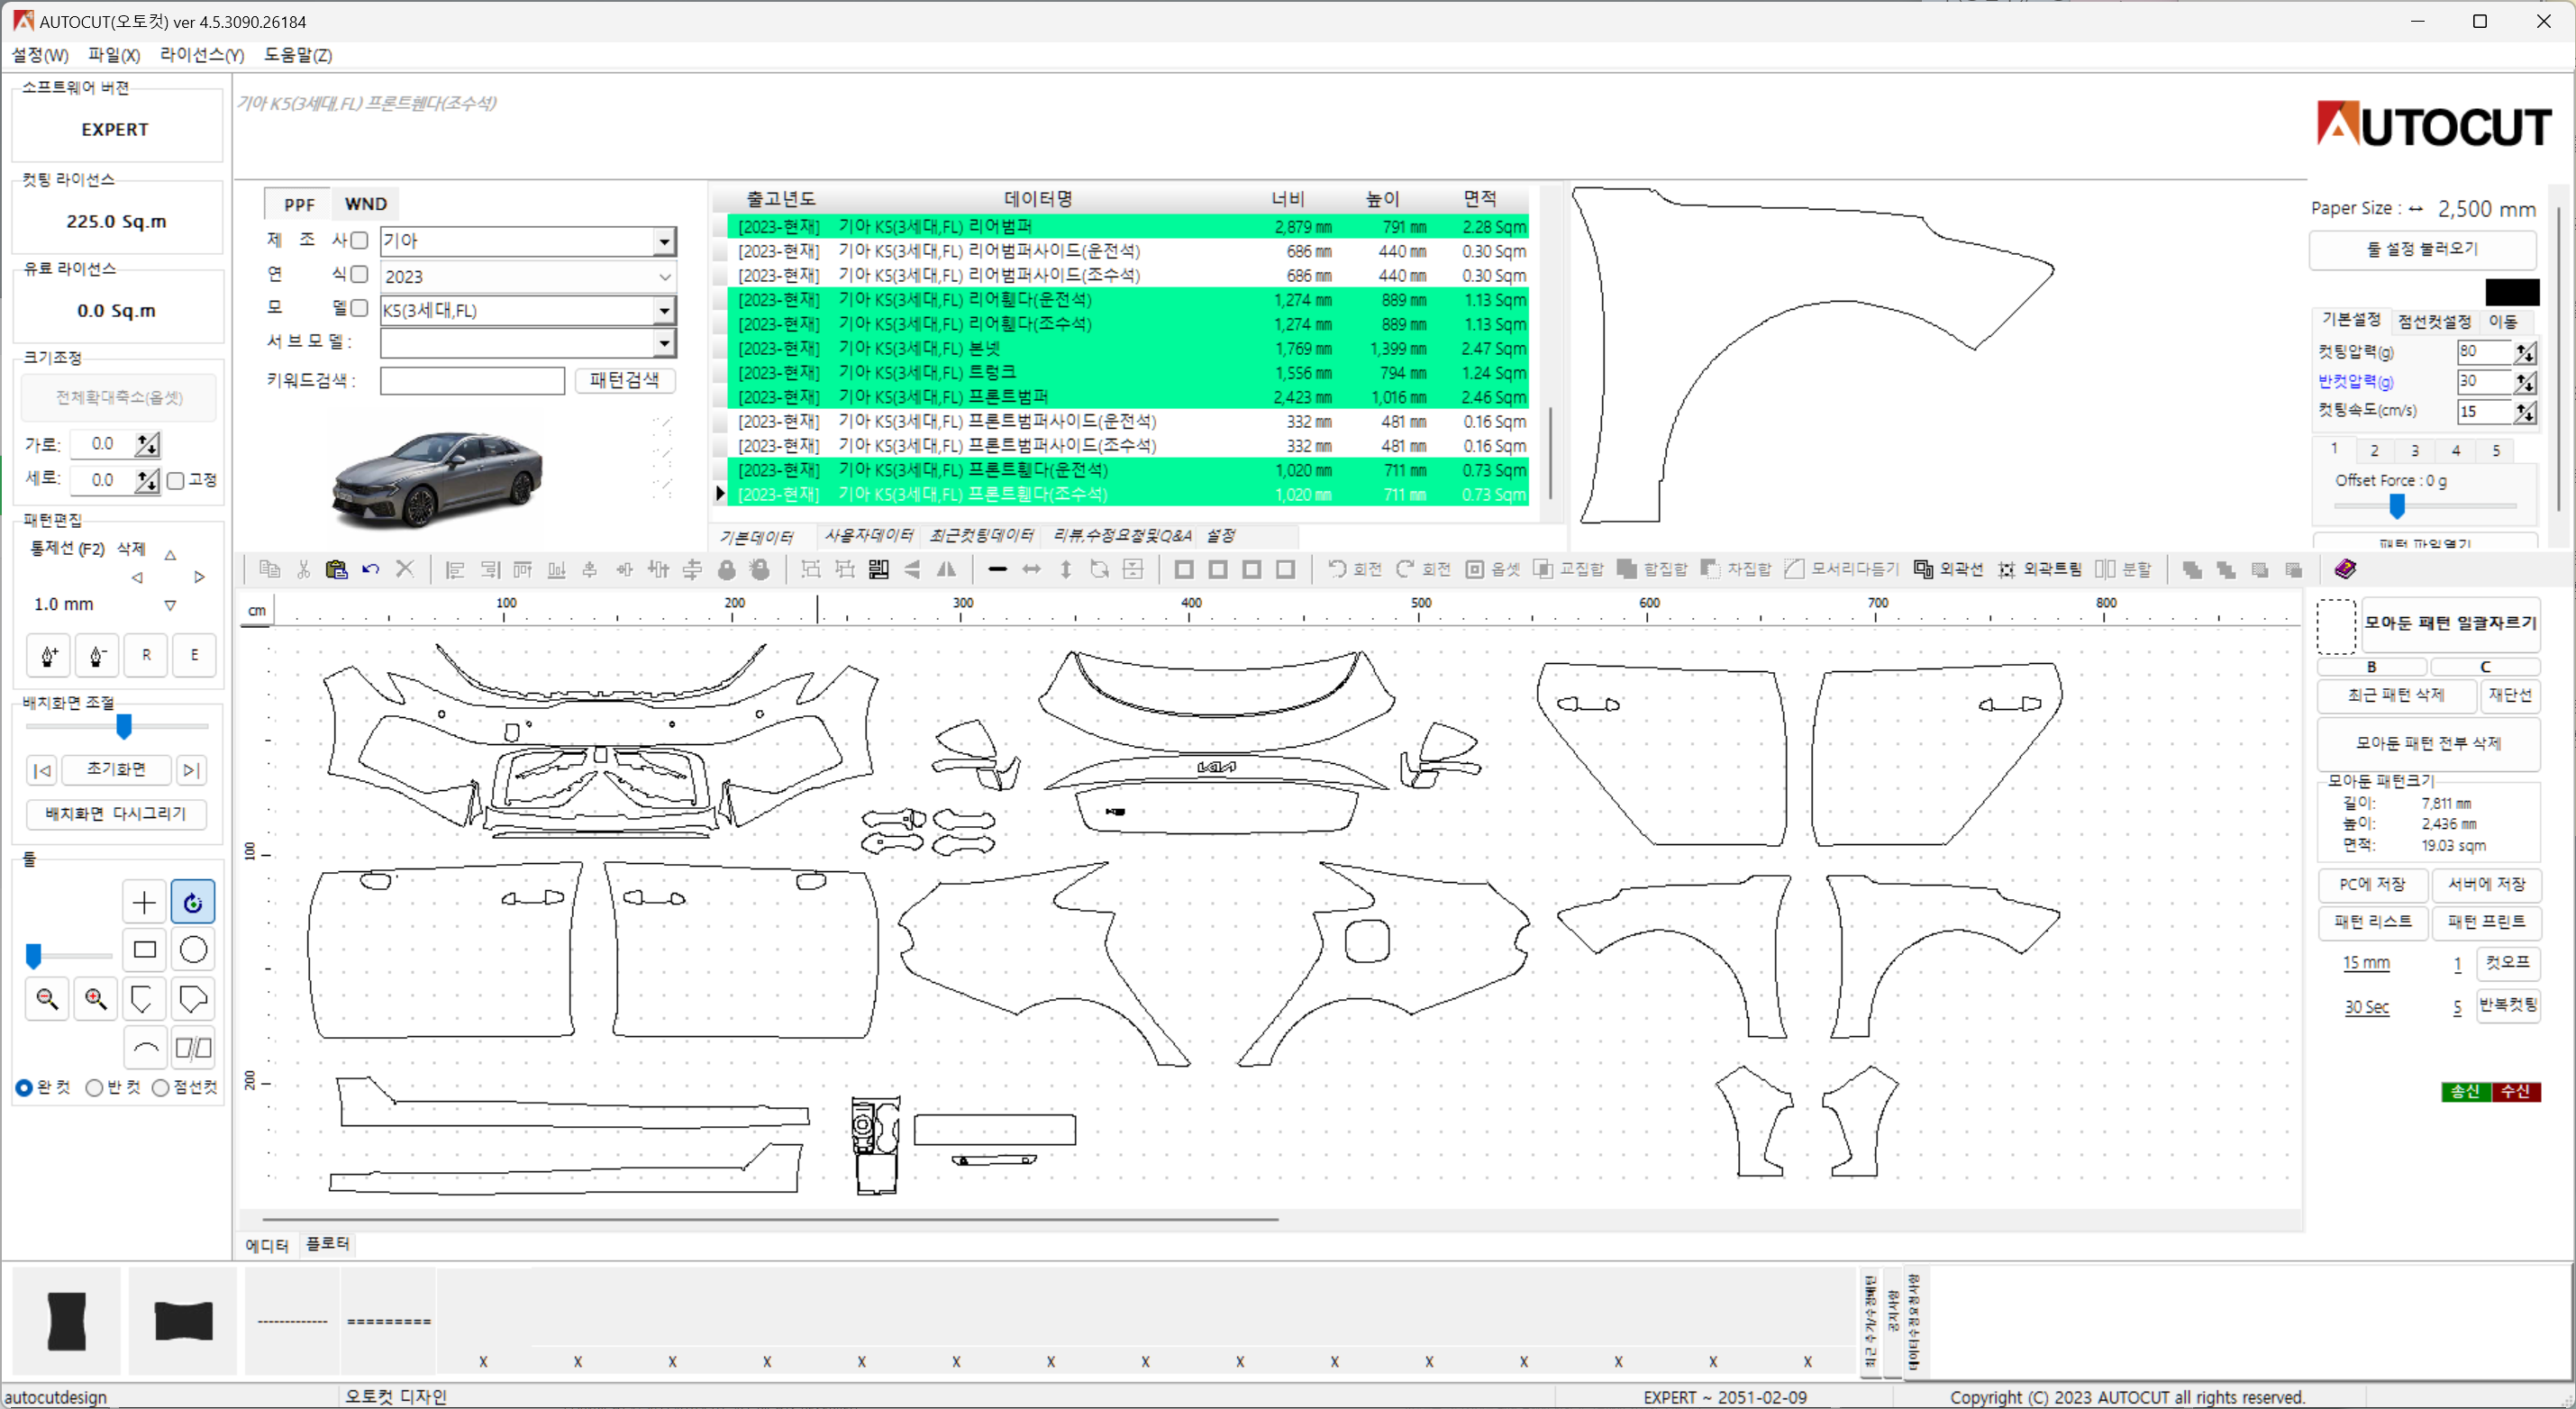The height and width of the screenshot is (1409, 2576).
Task: Click the mirror horizontally flip icon
Action: tap(946, 569)
